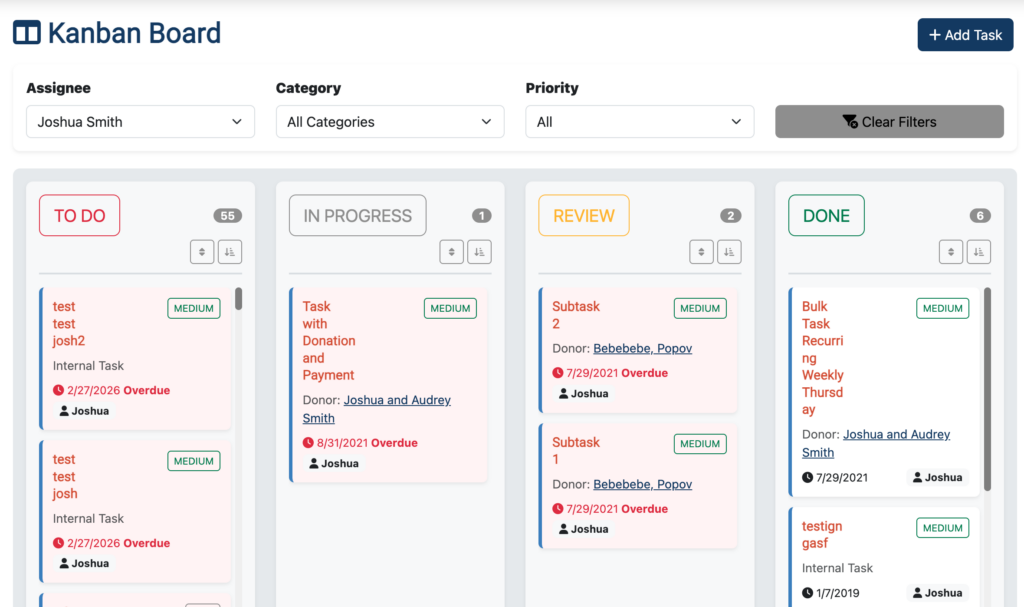Click the sort direction icon in IN PROGRESS column
This screenshot has width=1024, height=607.
click(451, 251)
